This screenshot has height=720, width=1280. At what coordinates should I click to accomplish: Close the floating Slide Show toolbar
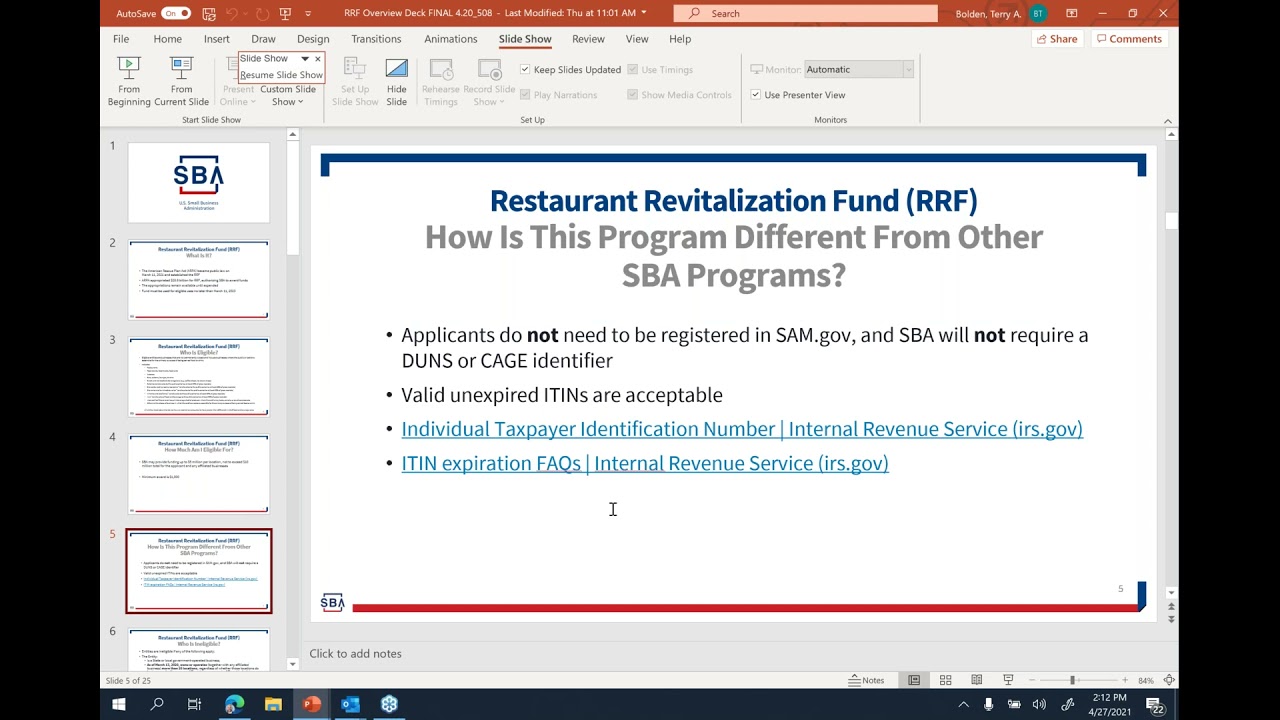coord(318,59)
